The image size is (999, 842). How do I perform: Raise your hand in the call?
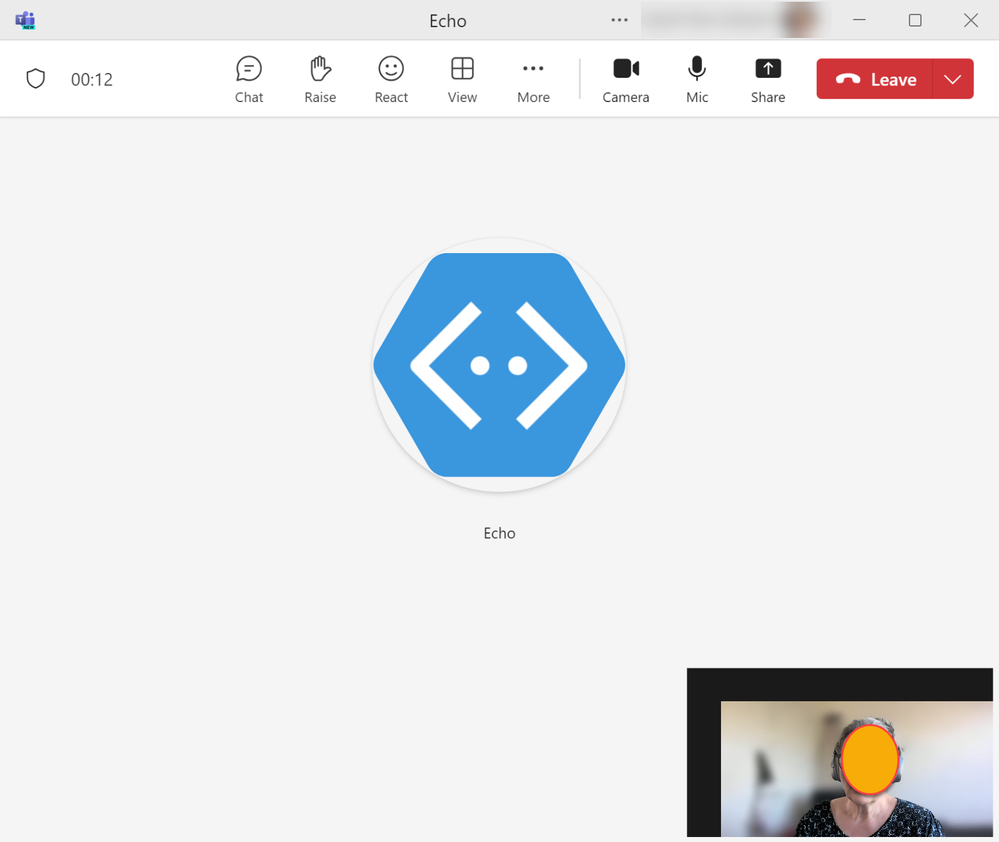point(320,80)
